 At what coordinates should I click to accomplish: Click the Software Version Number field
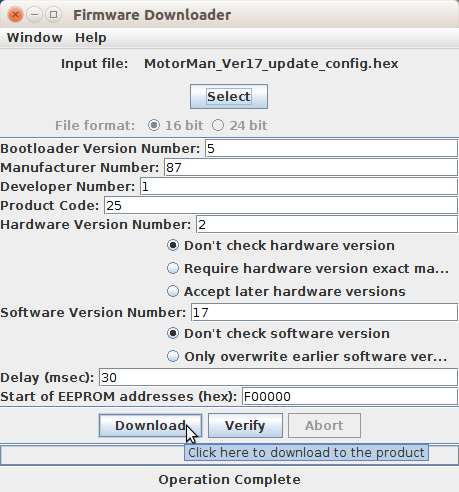324,312
